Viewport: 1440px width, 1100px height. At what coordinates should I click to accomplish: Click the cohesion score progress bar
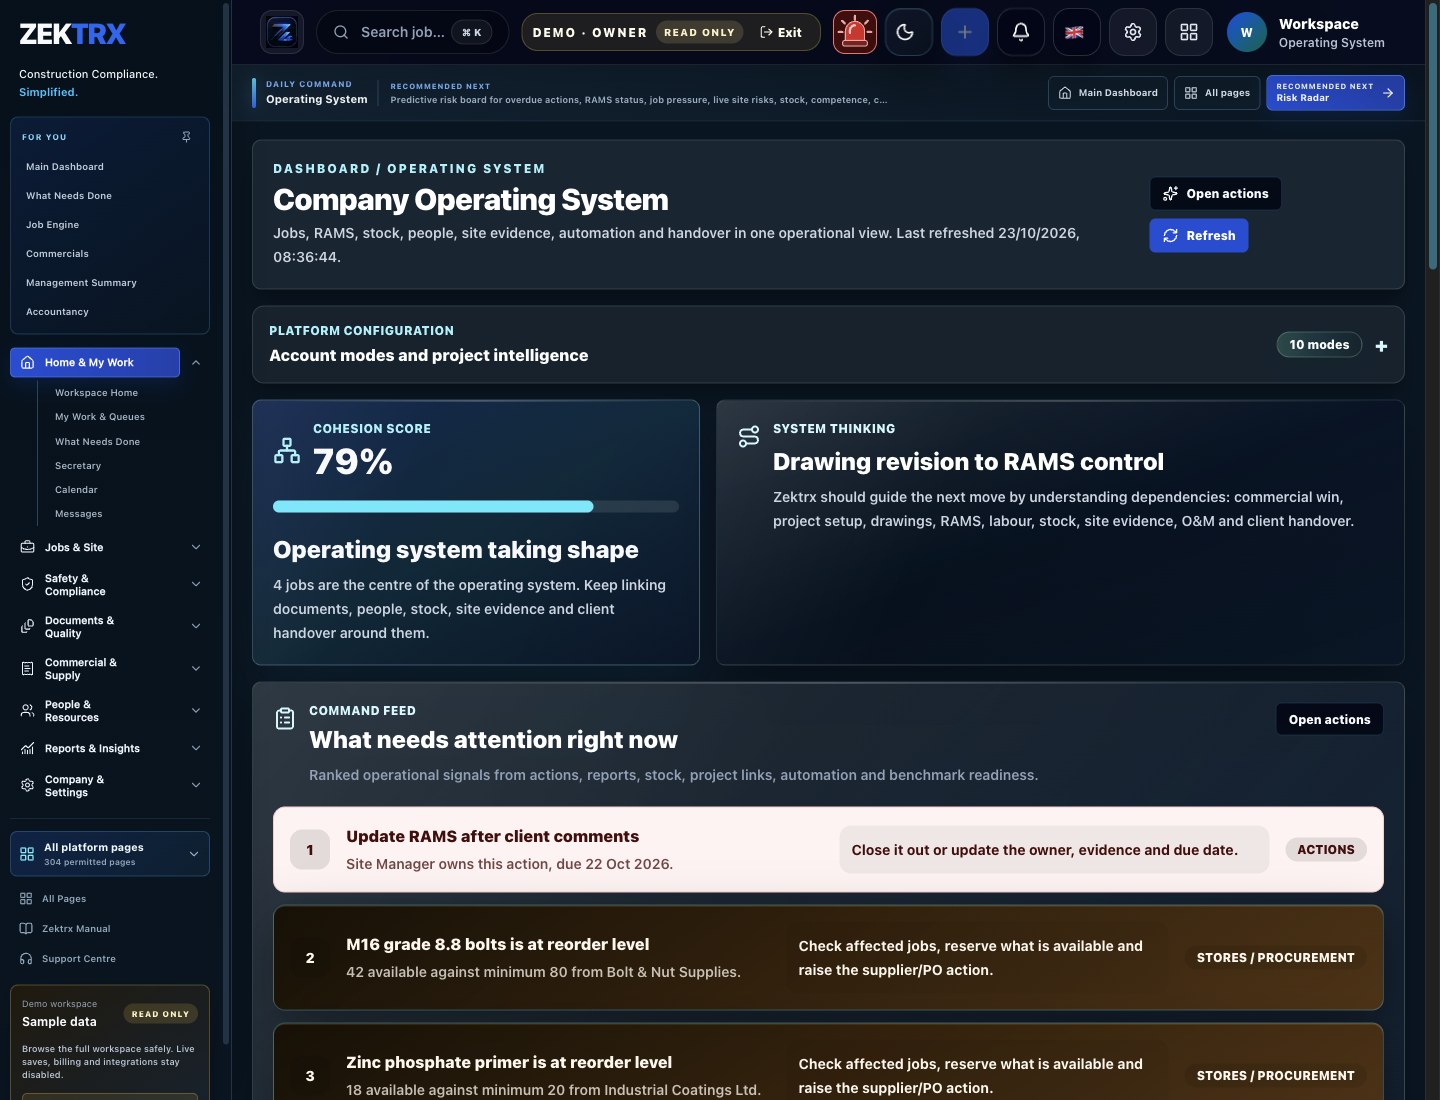coord(476,506)
